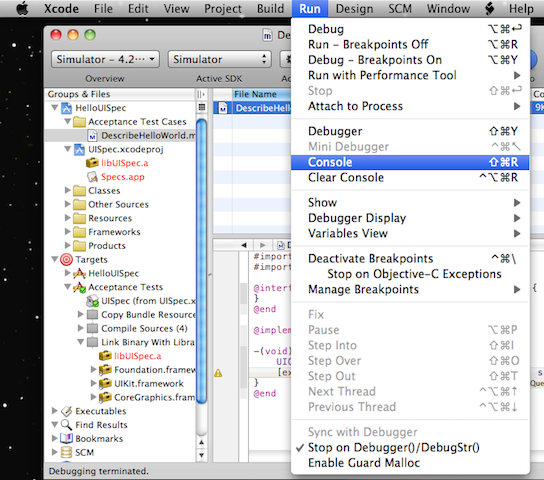Click the Groups & Files header
Image resolution: width=544 pixels, height=480 pixels.
point(120,94)
